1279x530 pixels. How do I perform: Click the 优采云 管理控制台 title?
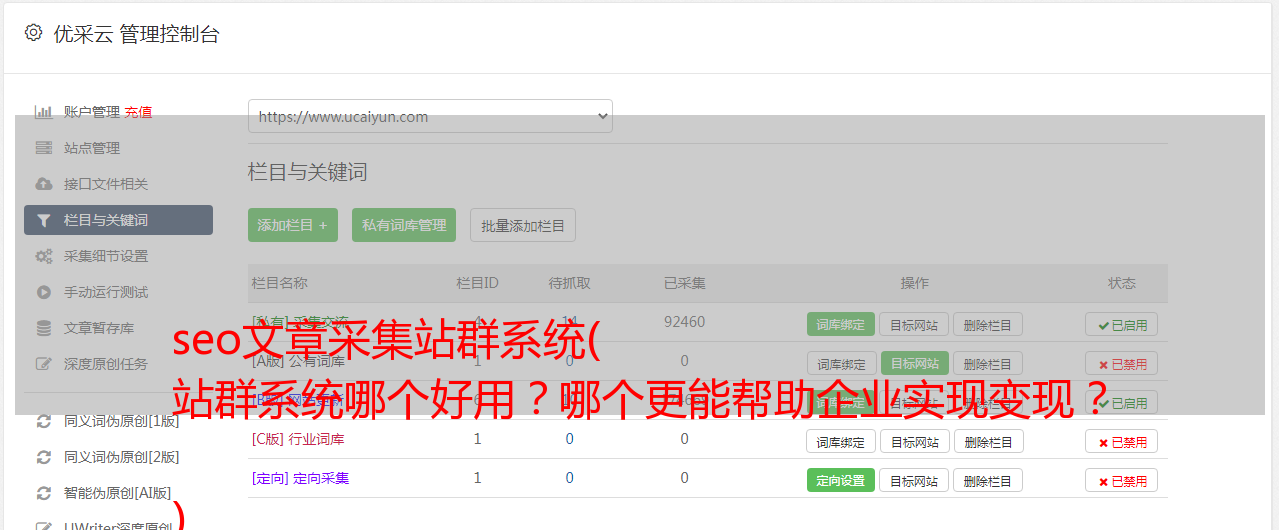coord(136,34)
